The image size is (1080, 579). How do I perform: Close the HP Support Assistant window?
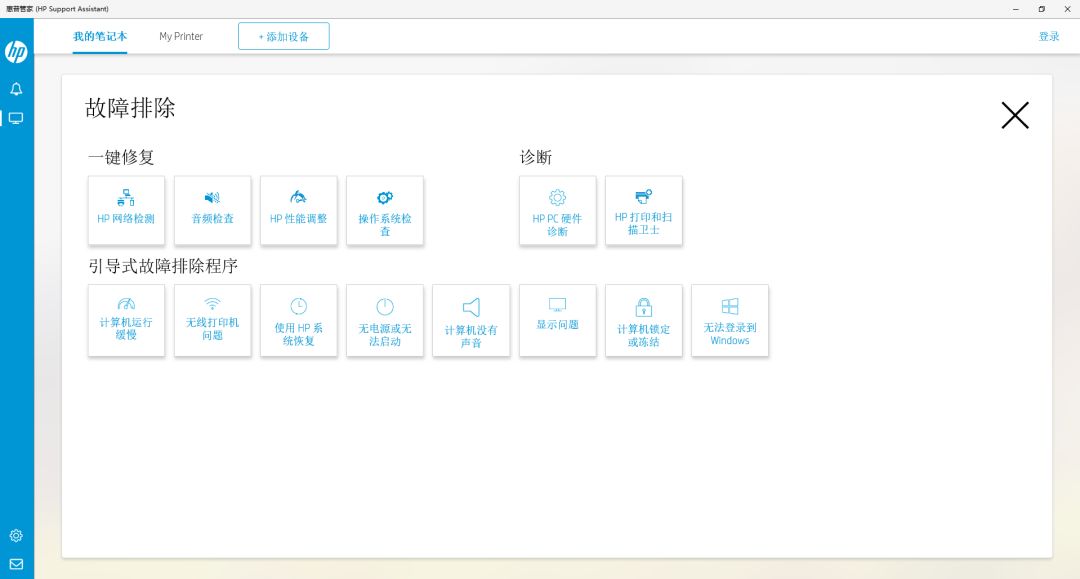(x=1068, y=9)
